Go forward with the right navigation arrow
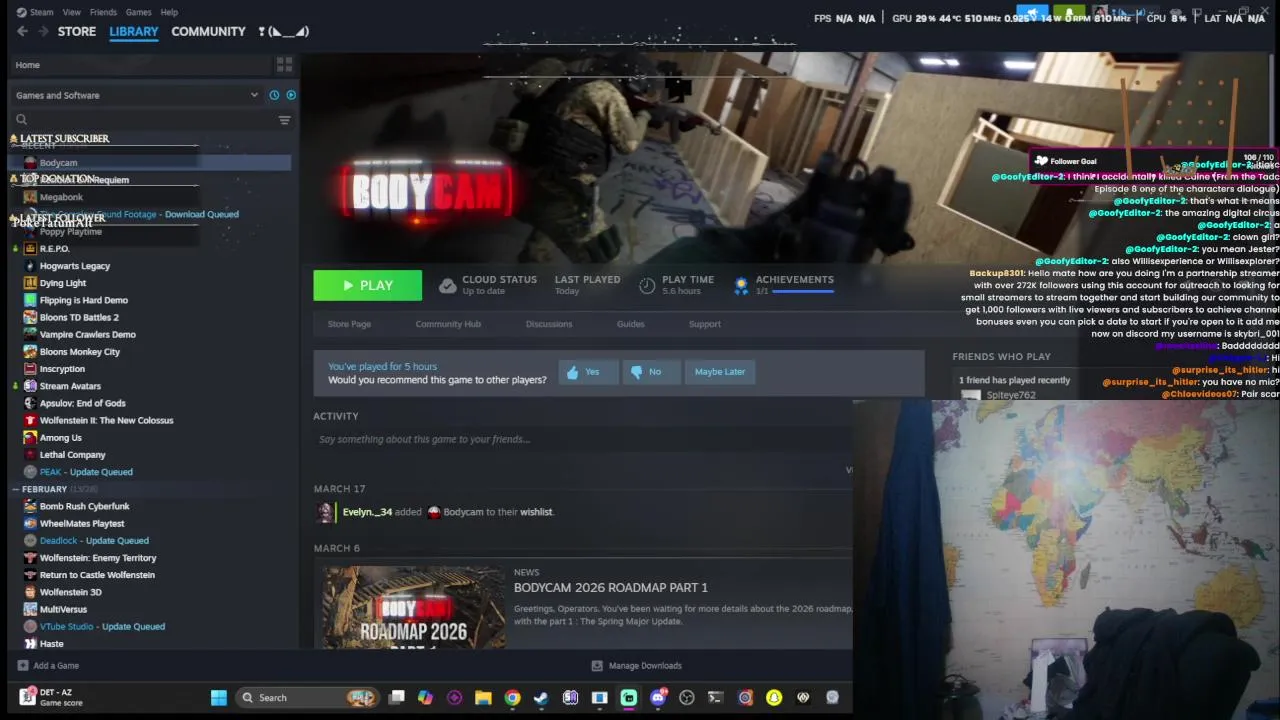The height and width of the screenshot is (720, 1280). click(x=43, y=32)
